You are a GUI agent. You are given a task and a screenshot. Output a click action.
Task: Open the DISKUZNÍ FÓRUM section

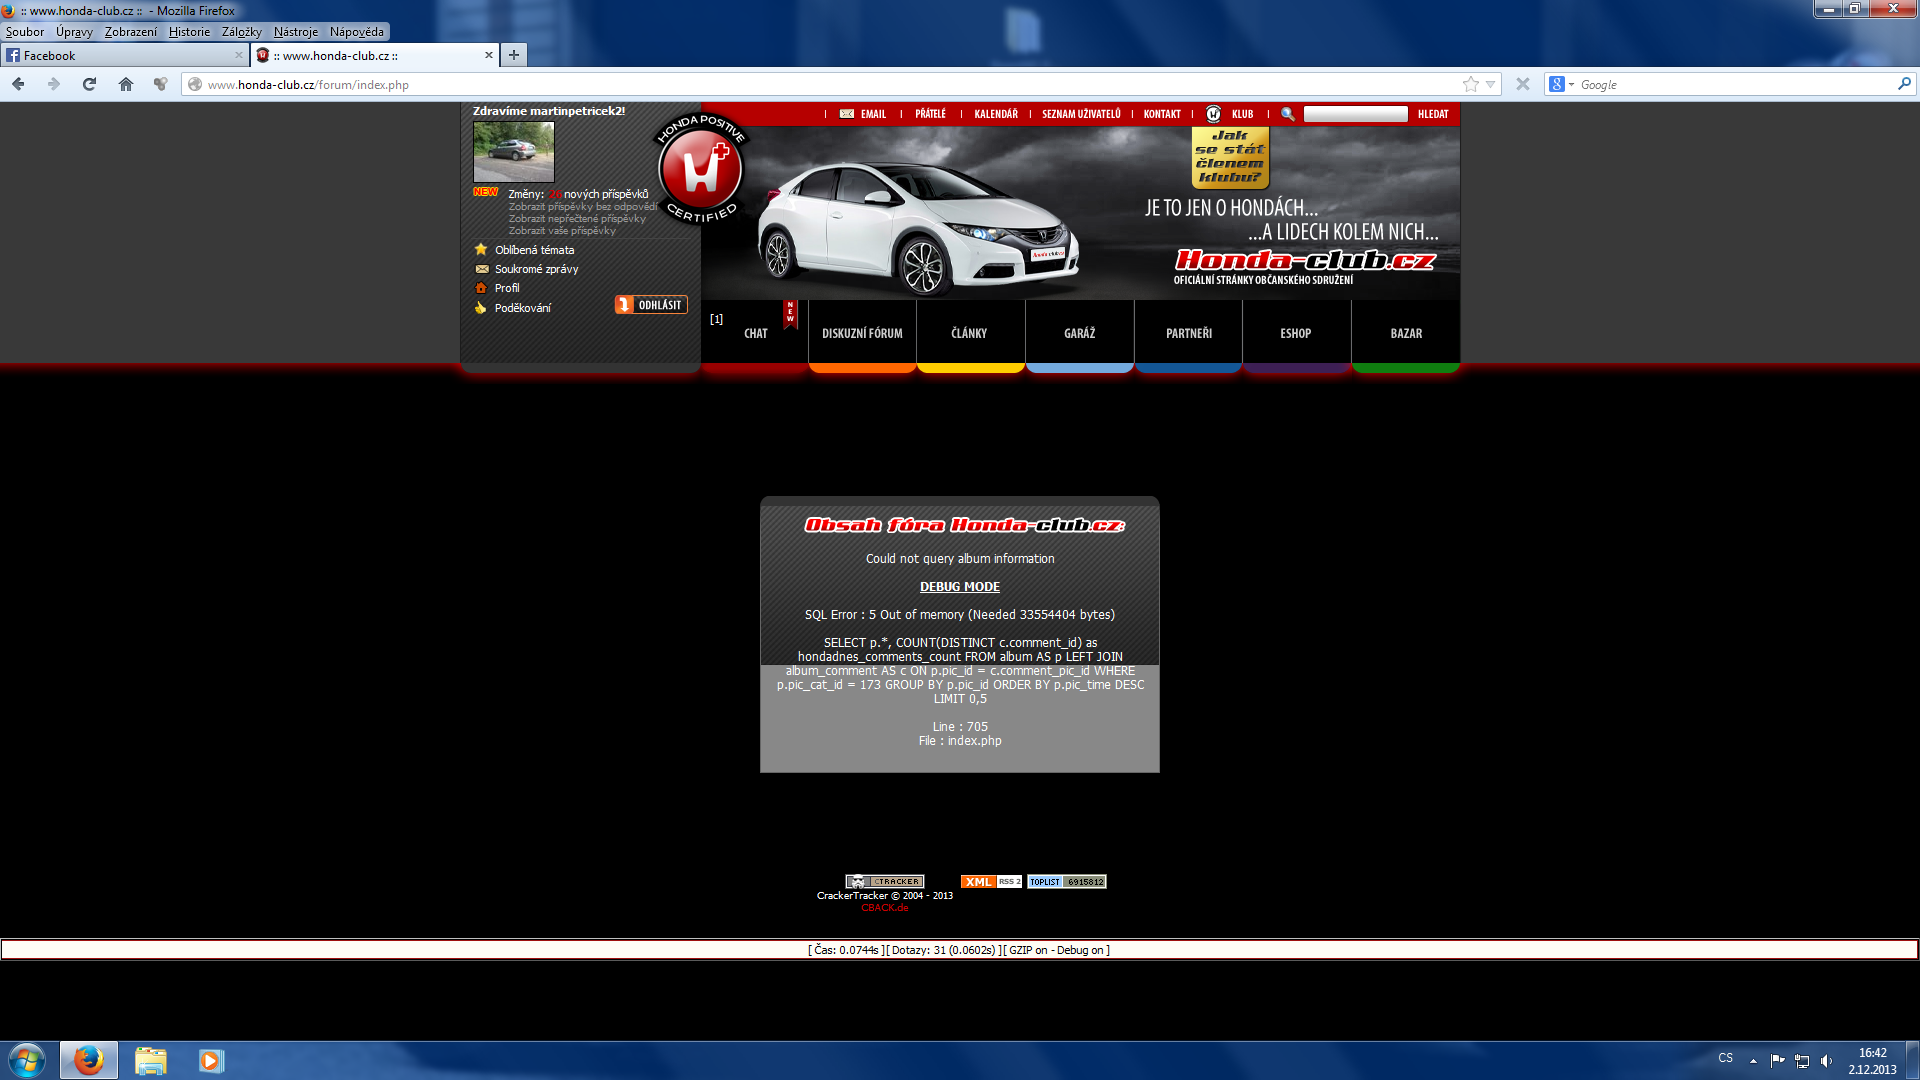tap(862, 333)
